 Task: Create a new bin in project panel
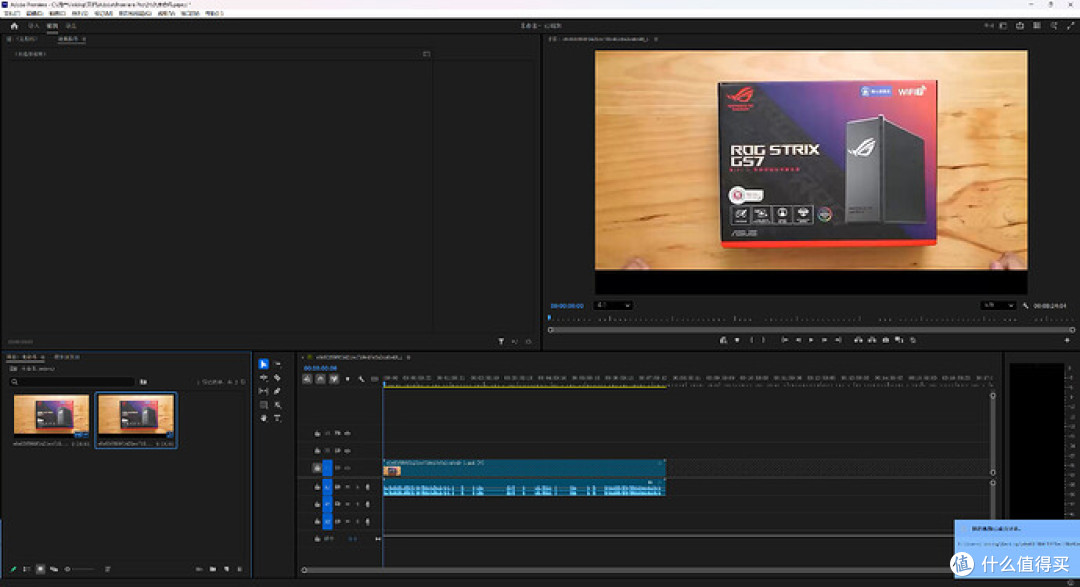pos(213,569)
